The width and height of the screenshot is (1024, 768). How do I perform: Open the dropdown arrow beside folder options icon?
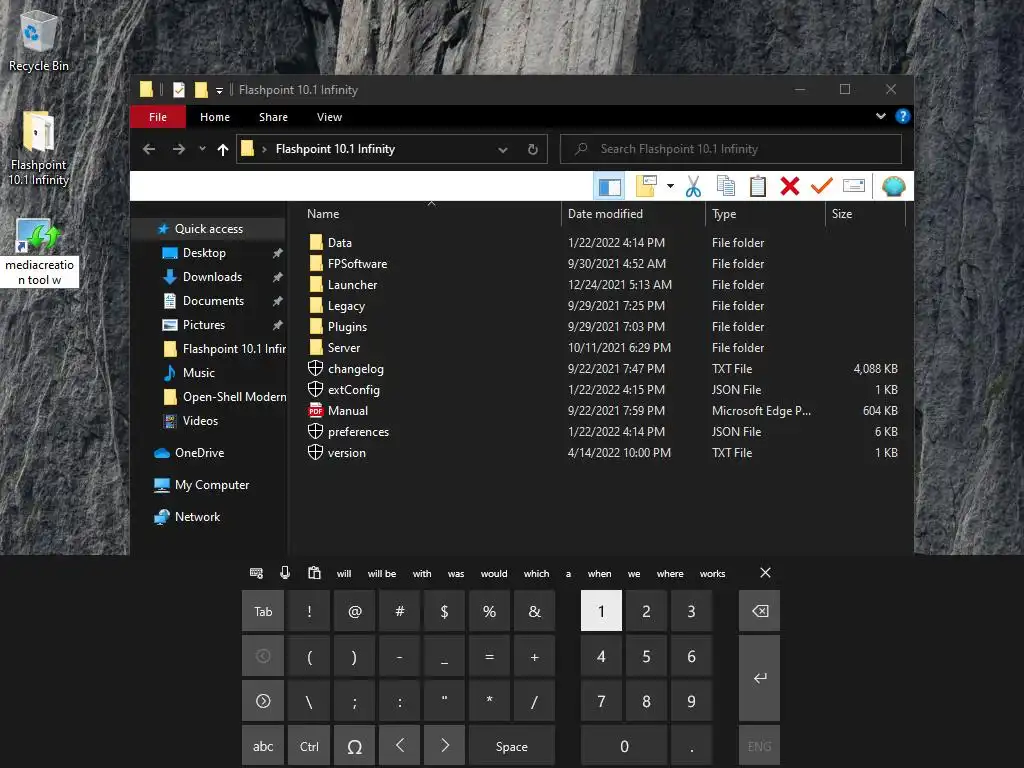pyautogui.click(x=670, y=186)
